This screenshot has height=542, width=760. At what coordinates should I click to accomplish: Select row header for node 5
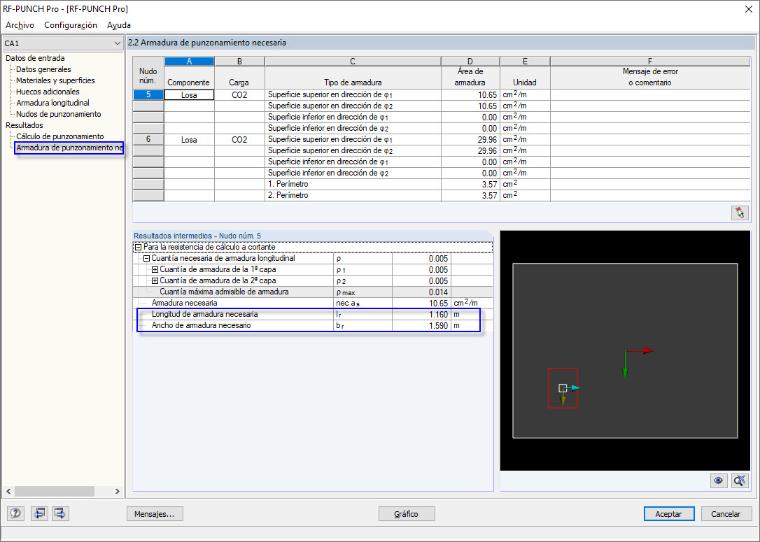pyautogui.click(x=148, y=95)
